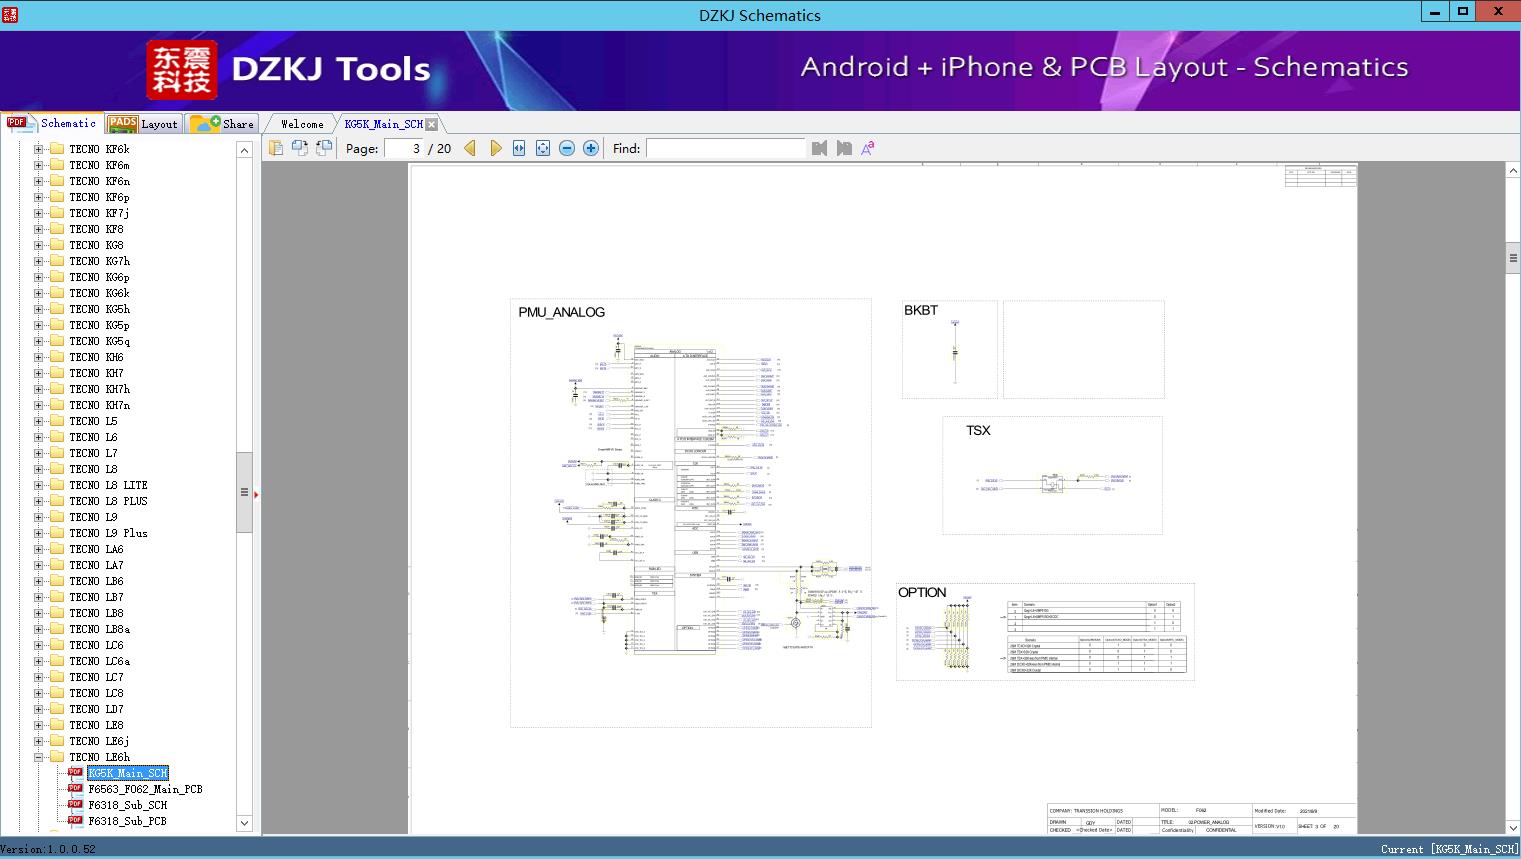Expand the TECNO KF6k folder
The image size is (1521, 859).
[39, 149]
